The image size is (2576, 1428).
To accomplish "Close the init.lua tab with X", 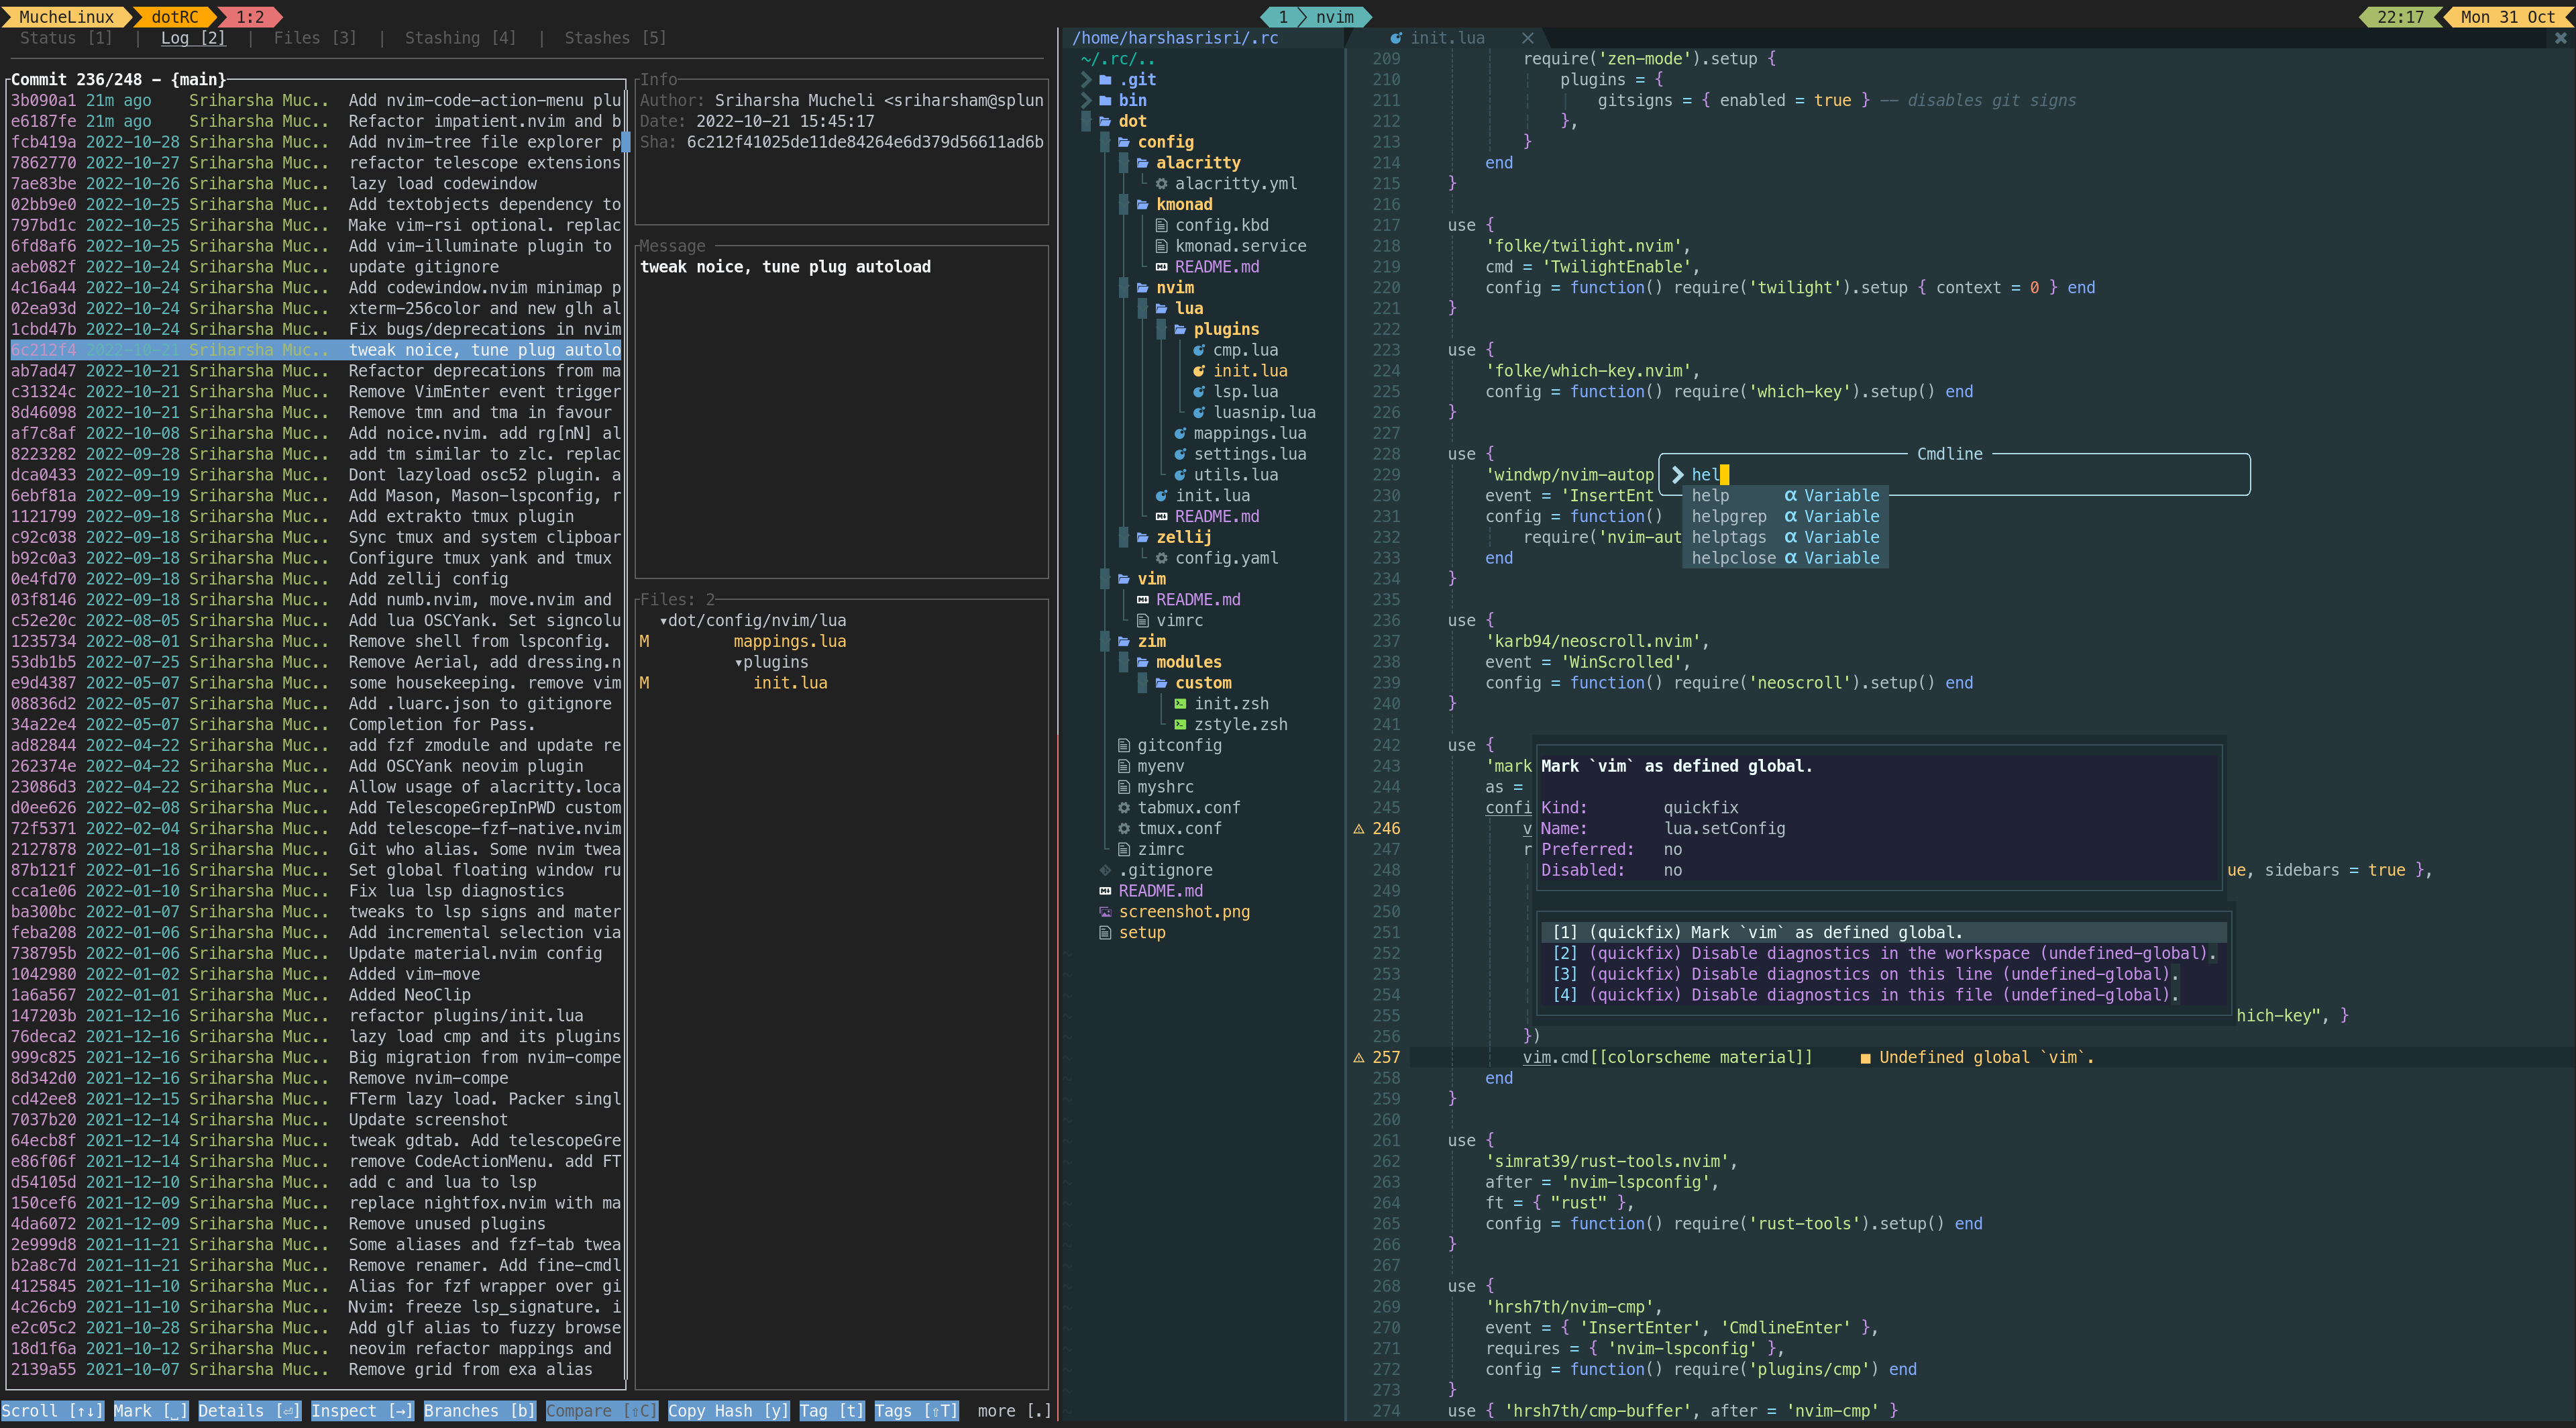I will (1527, 38).
